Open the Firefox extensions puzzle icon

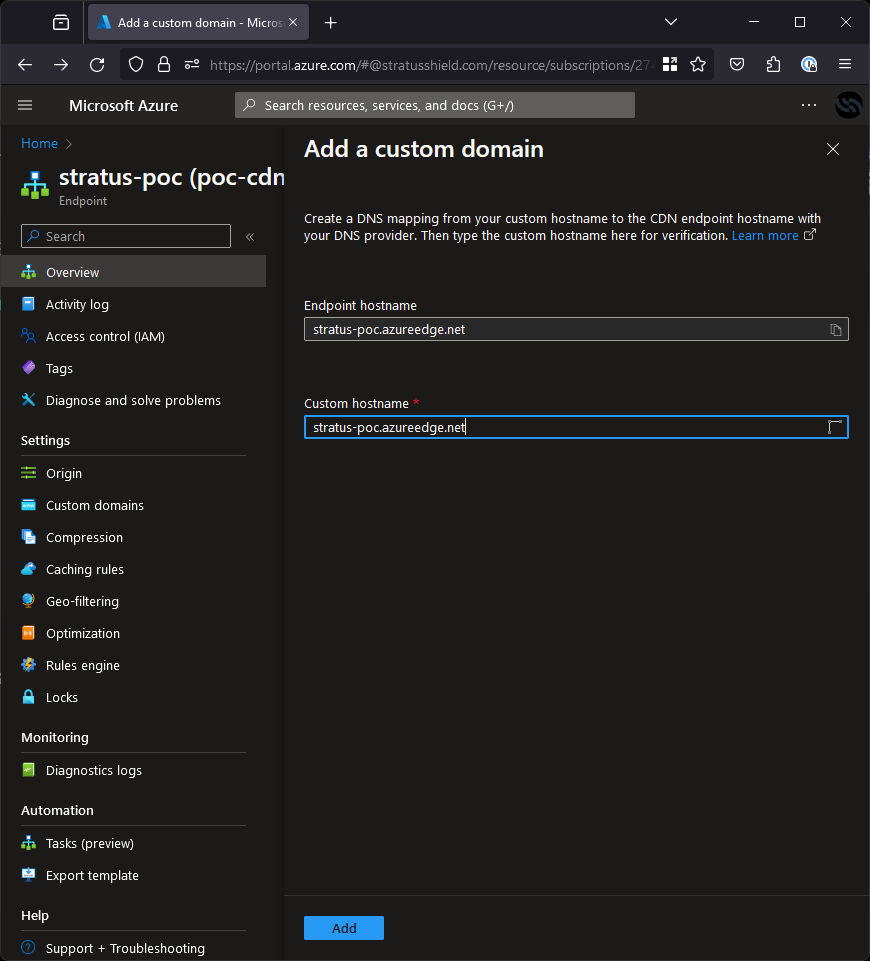point(773,64)
